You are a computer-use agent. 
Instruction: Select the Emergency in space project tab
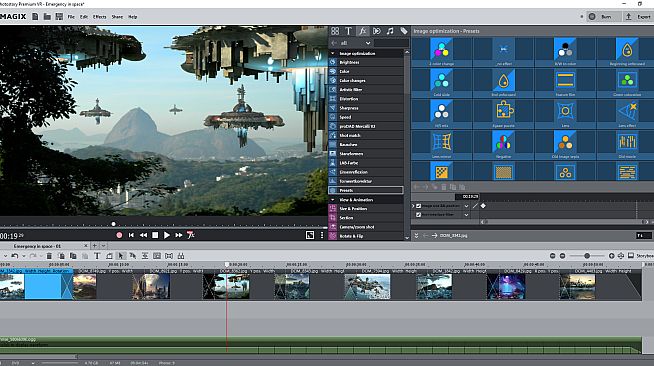38,246
